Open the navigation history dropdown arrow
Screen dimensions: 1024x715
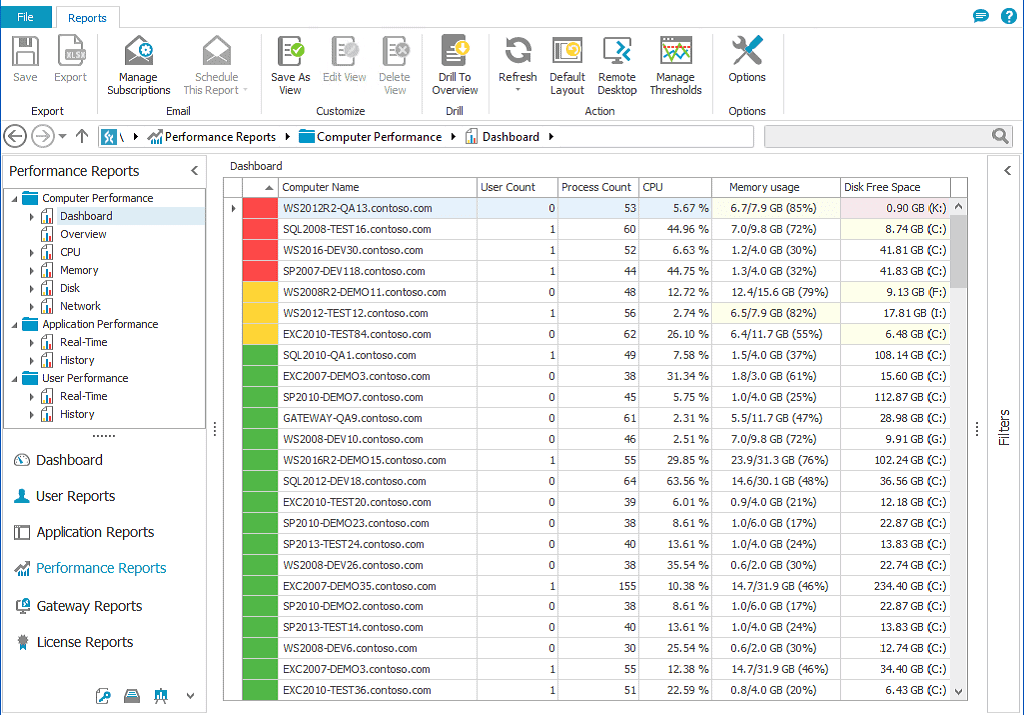[x=63, y=136]
